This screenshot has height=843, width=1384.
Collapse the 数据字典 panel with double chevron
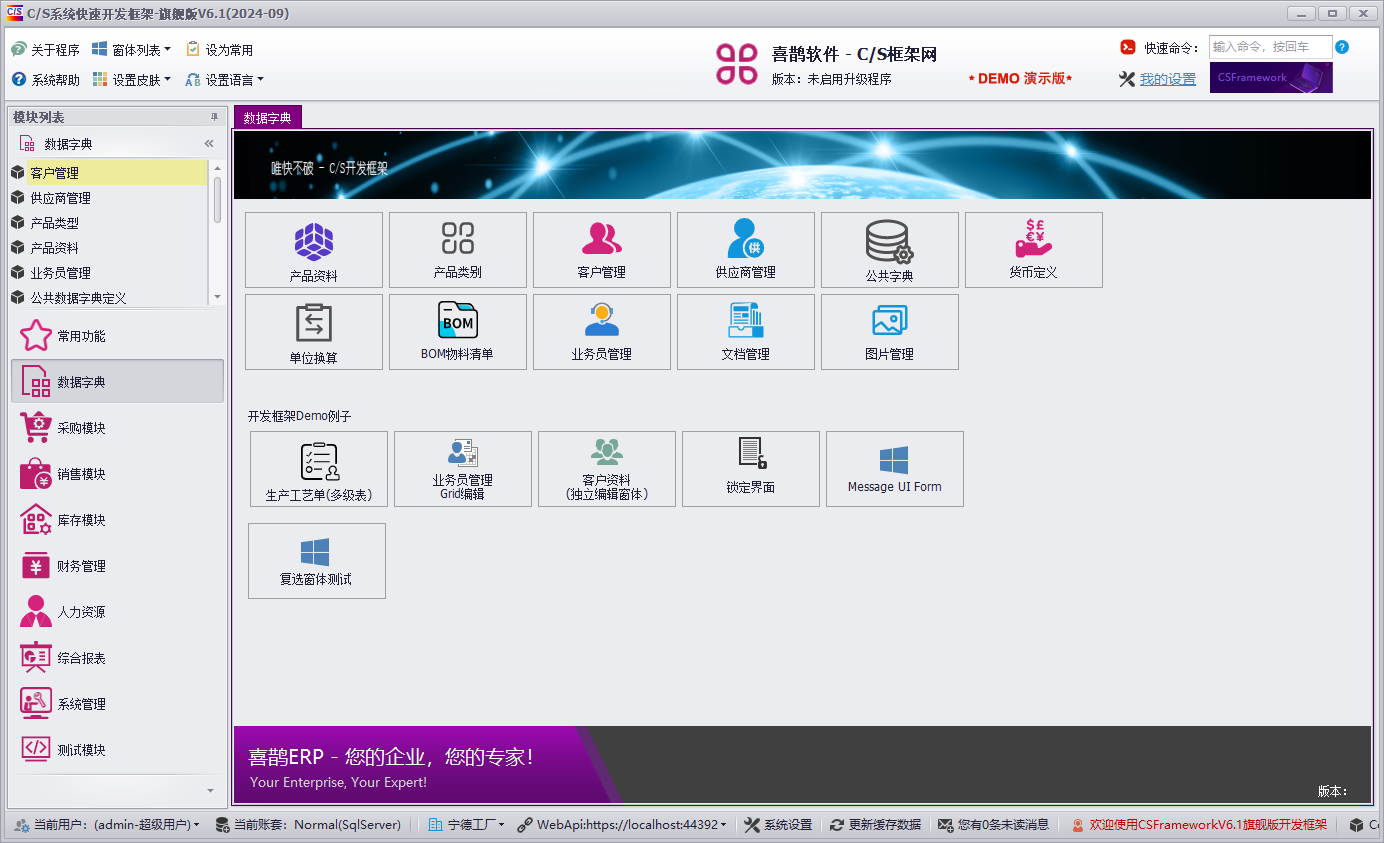coord(209,144)
